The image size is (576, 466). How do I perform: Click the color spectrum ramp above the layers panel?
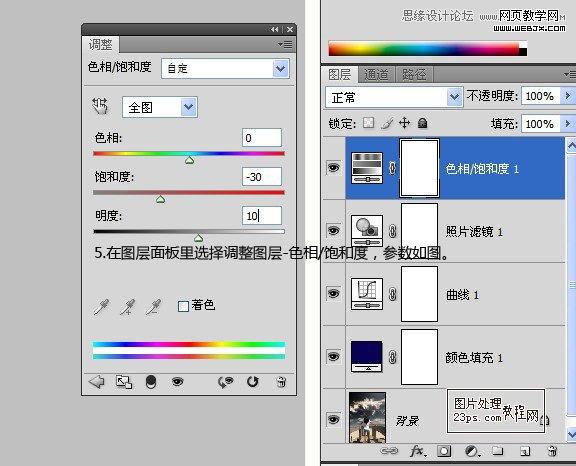coord(428,49)
